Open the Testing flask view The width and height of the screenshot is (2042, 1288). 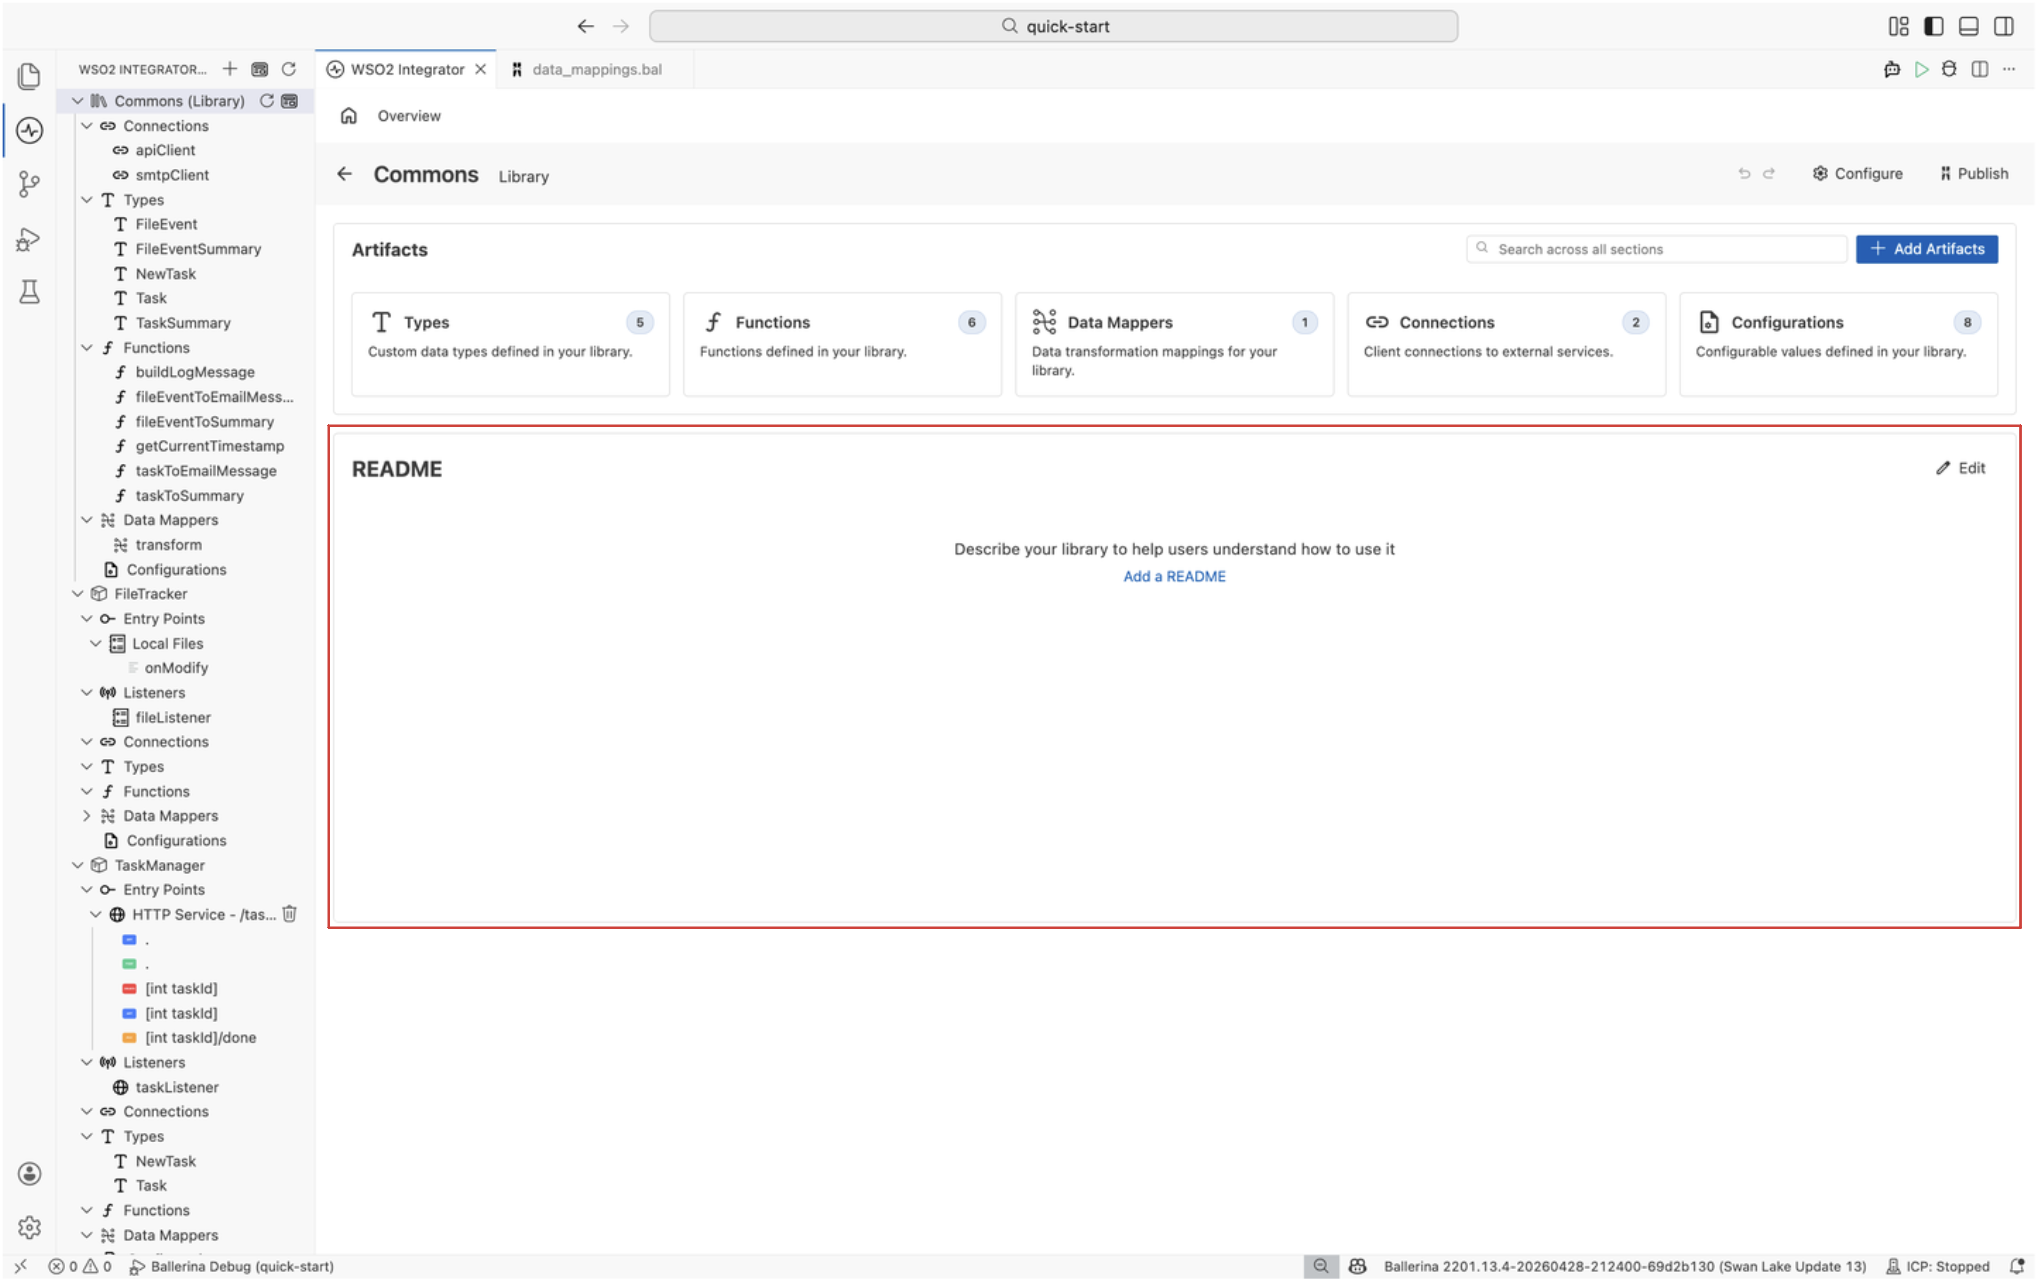pos(29,292)
